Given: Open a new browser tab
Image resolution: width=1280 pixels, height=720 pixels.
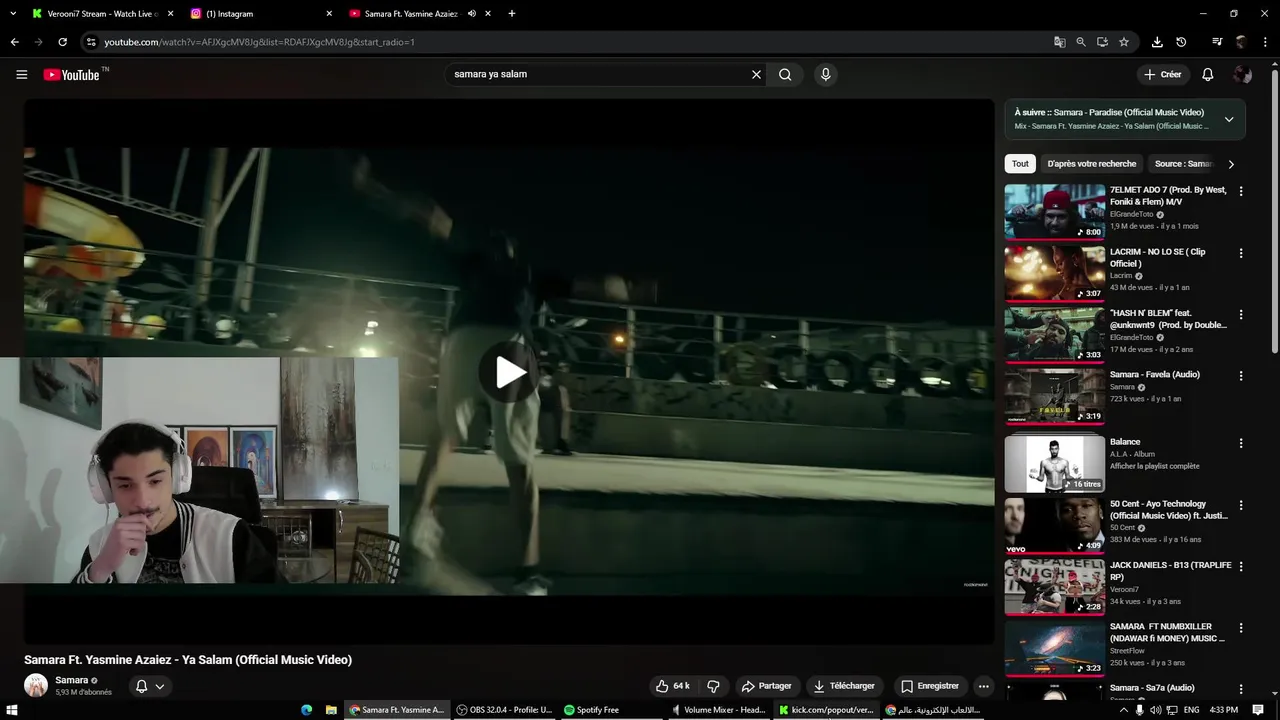Looking at the screenshot, I should pos(512,14).
